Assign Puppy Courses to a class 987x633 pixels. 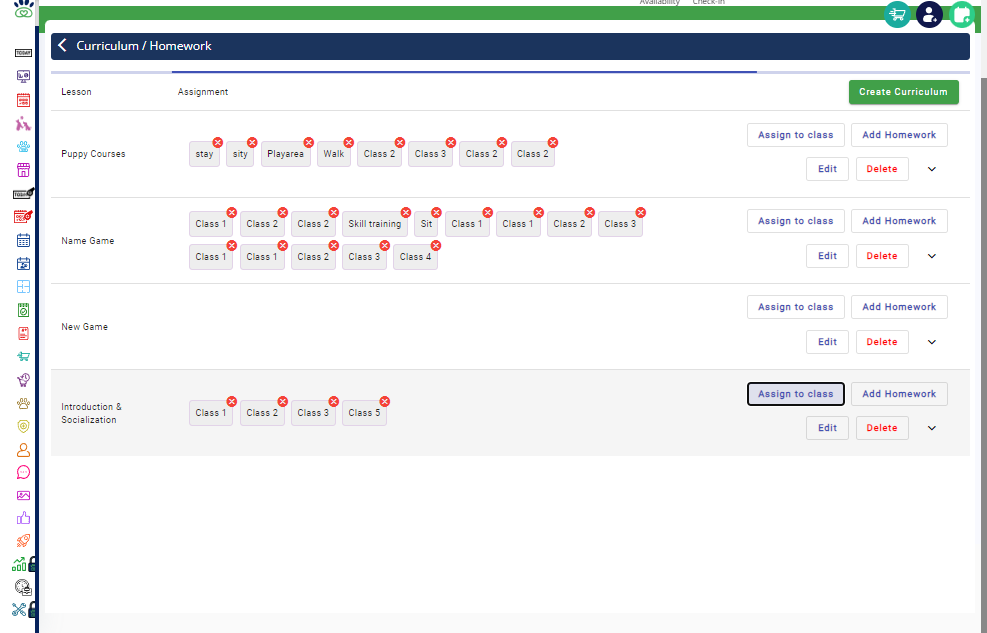[x=795, y=135]
